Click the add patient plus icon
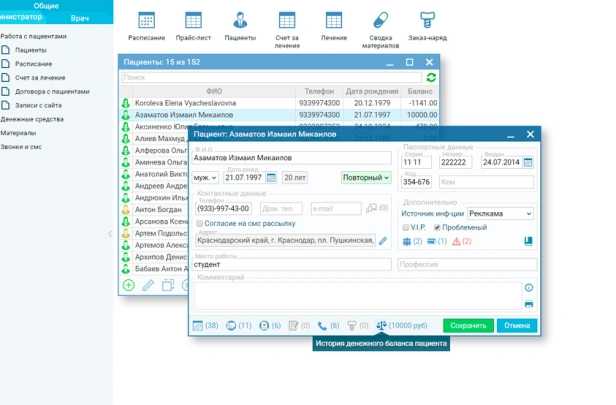Screen dimensions: 616x405 point(128,285)
